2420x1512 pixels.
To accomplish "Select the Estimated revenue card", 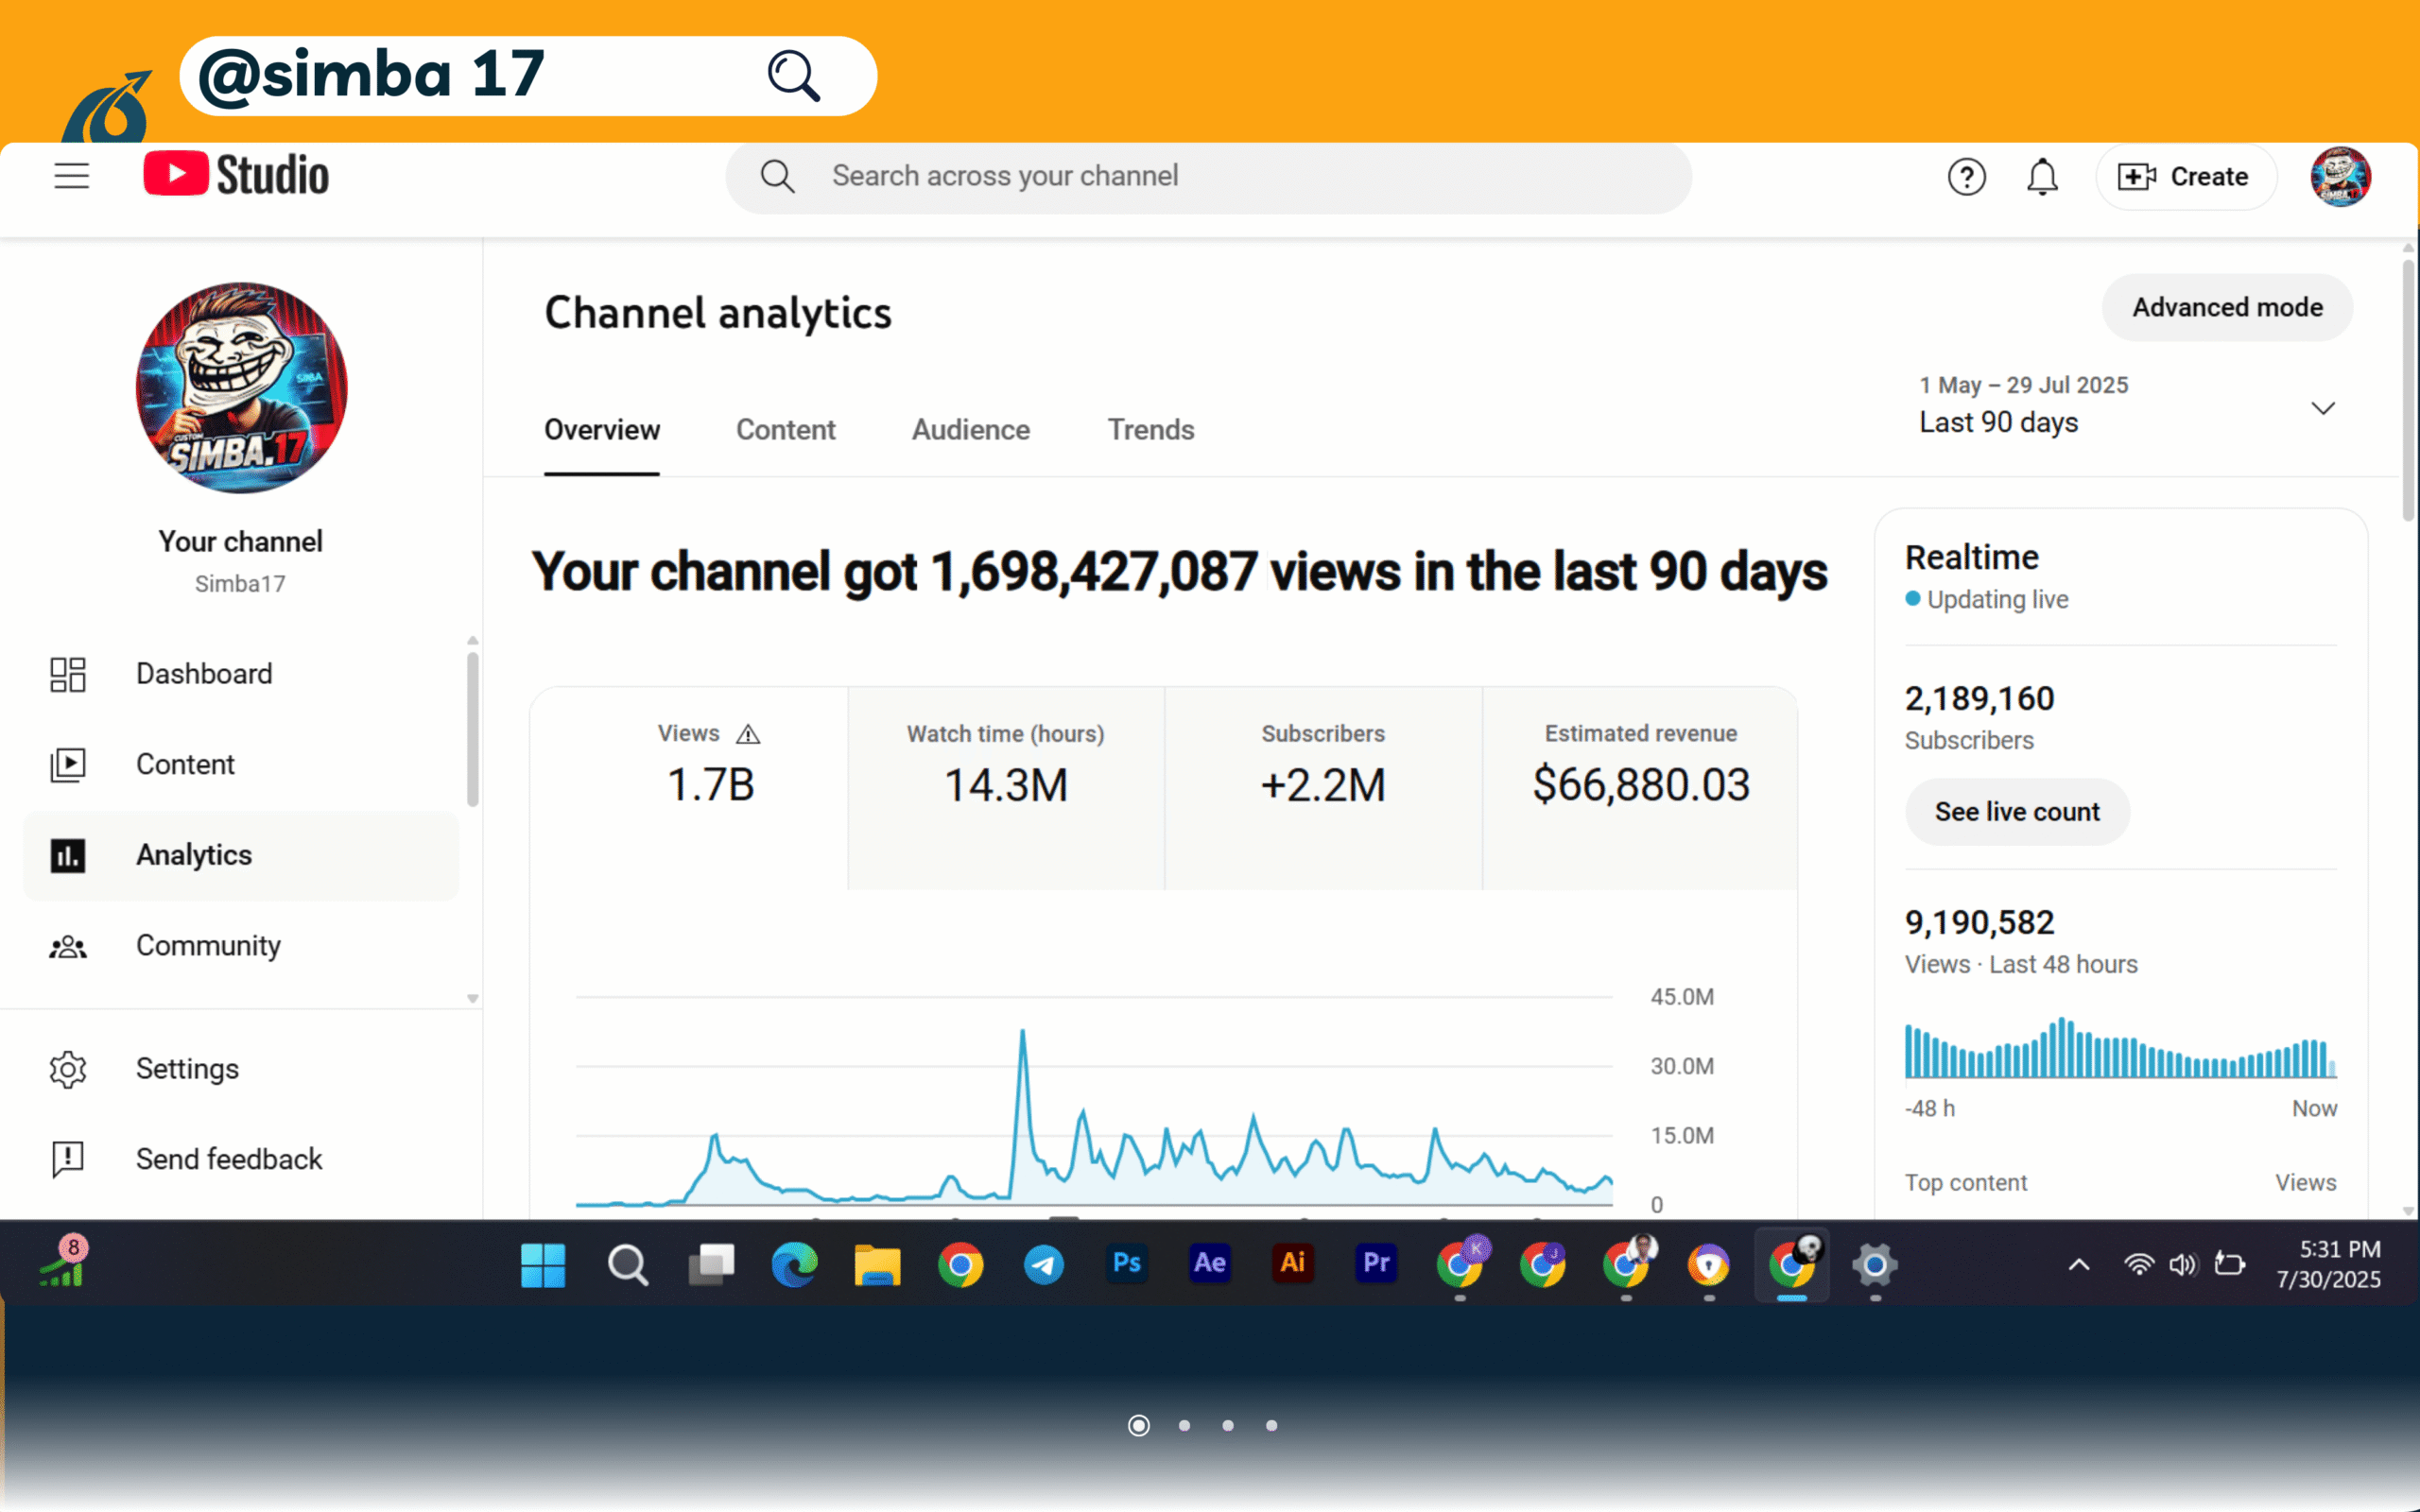I will (x=1640, y=788).
